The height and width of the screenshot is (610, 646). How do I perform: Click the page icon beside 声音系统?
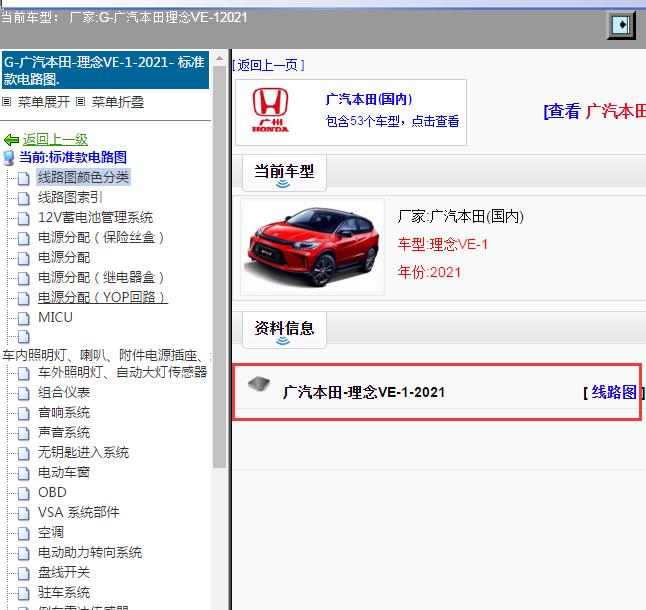point(24,433)
